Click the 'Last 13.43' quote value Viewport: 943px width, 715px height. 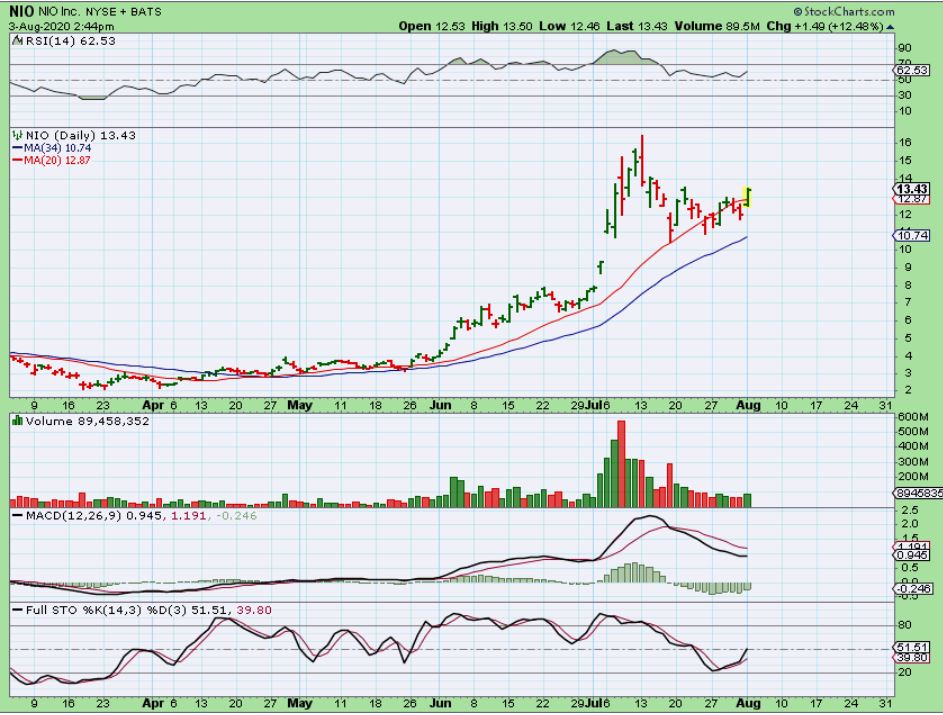click(x=637, y=26)
